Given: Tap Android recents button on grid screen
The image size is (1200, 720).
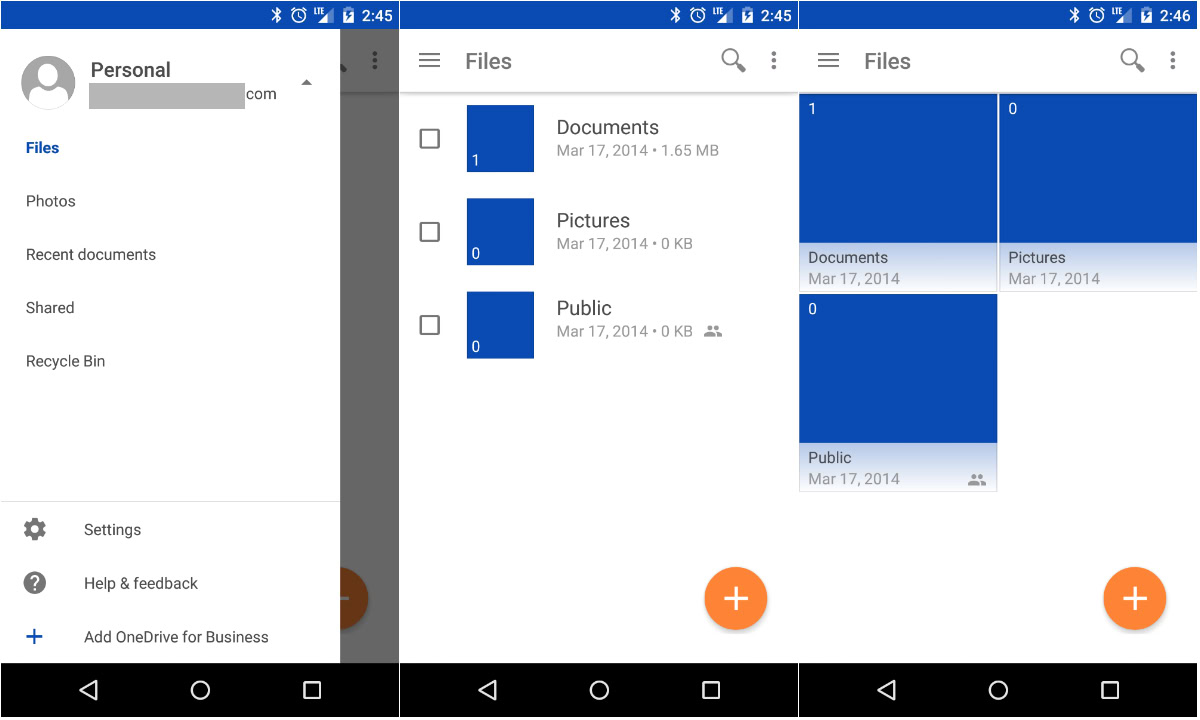Looking at the screenshot, I should point(1110,690).
